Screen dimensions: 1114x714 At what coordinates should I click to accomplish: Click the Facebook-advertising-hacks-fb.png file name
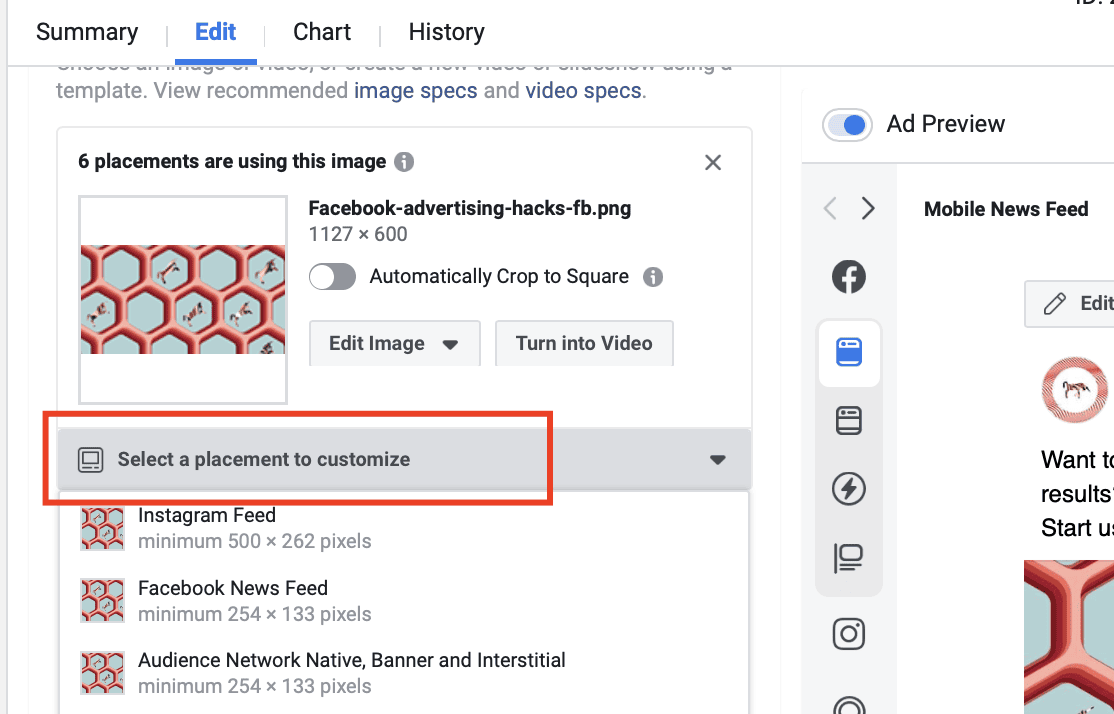pos(470,209)
